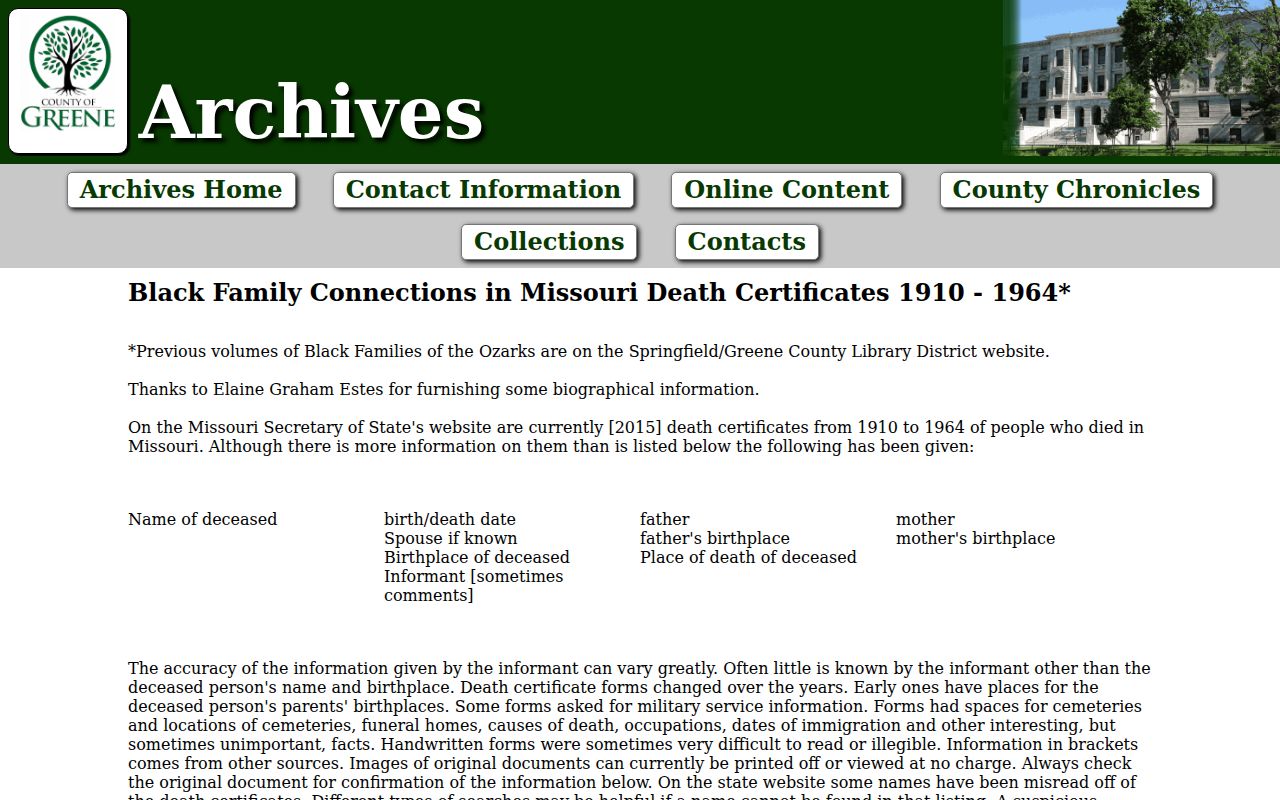Open the Archives Home page
The width and height of the screenshot is (1280, 800).
181,190
